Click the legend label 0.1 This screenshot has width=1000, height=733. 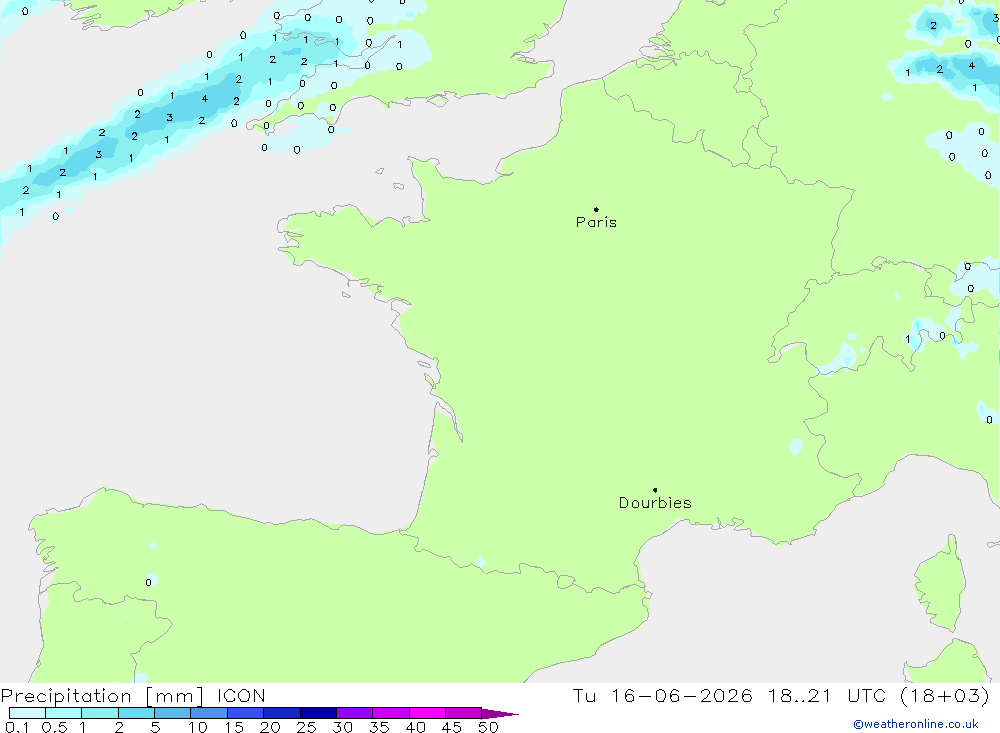tap(17, 727)
